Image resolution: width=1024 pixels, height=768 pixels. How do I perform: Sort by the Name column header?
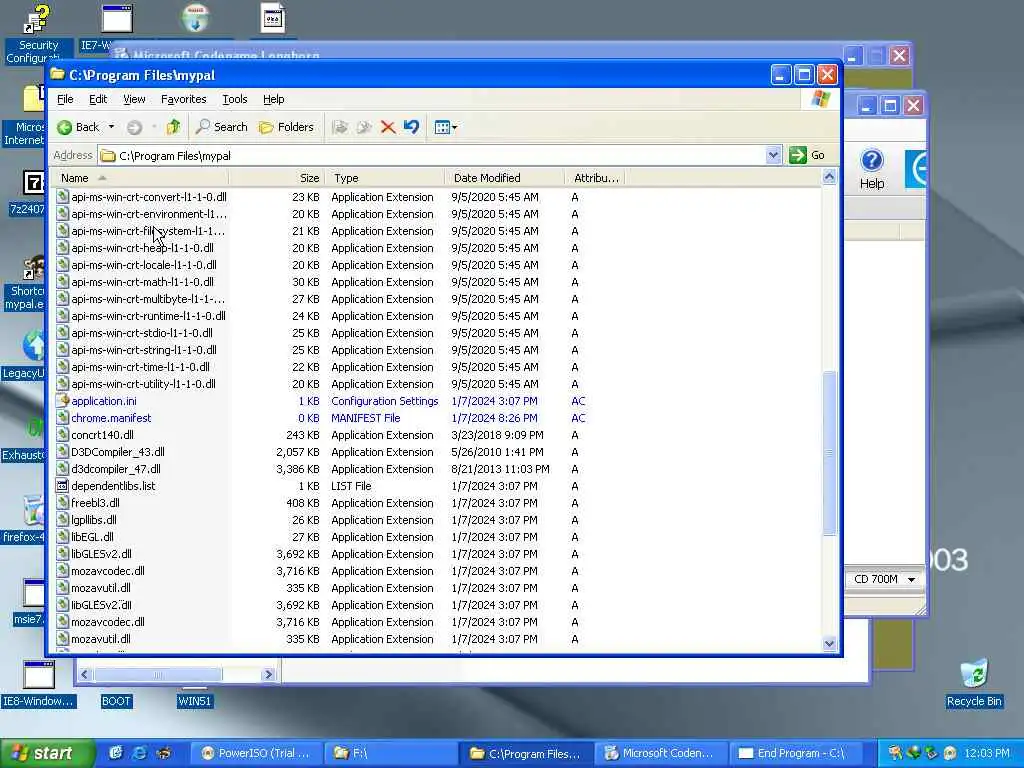click(x=140, y=178)
